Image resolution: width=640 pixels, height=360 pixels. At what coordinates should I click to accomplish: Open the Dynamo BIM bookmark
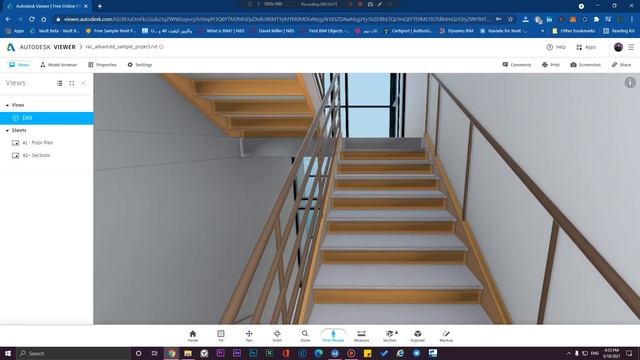[x=456, y=31]
